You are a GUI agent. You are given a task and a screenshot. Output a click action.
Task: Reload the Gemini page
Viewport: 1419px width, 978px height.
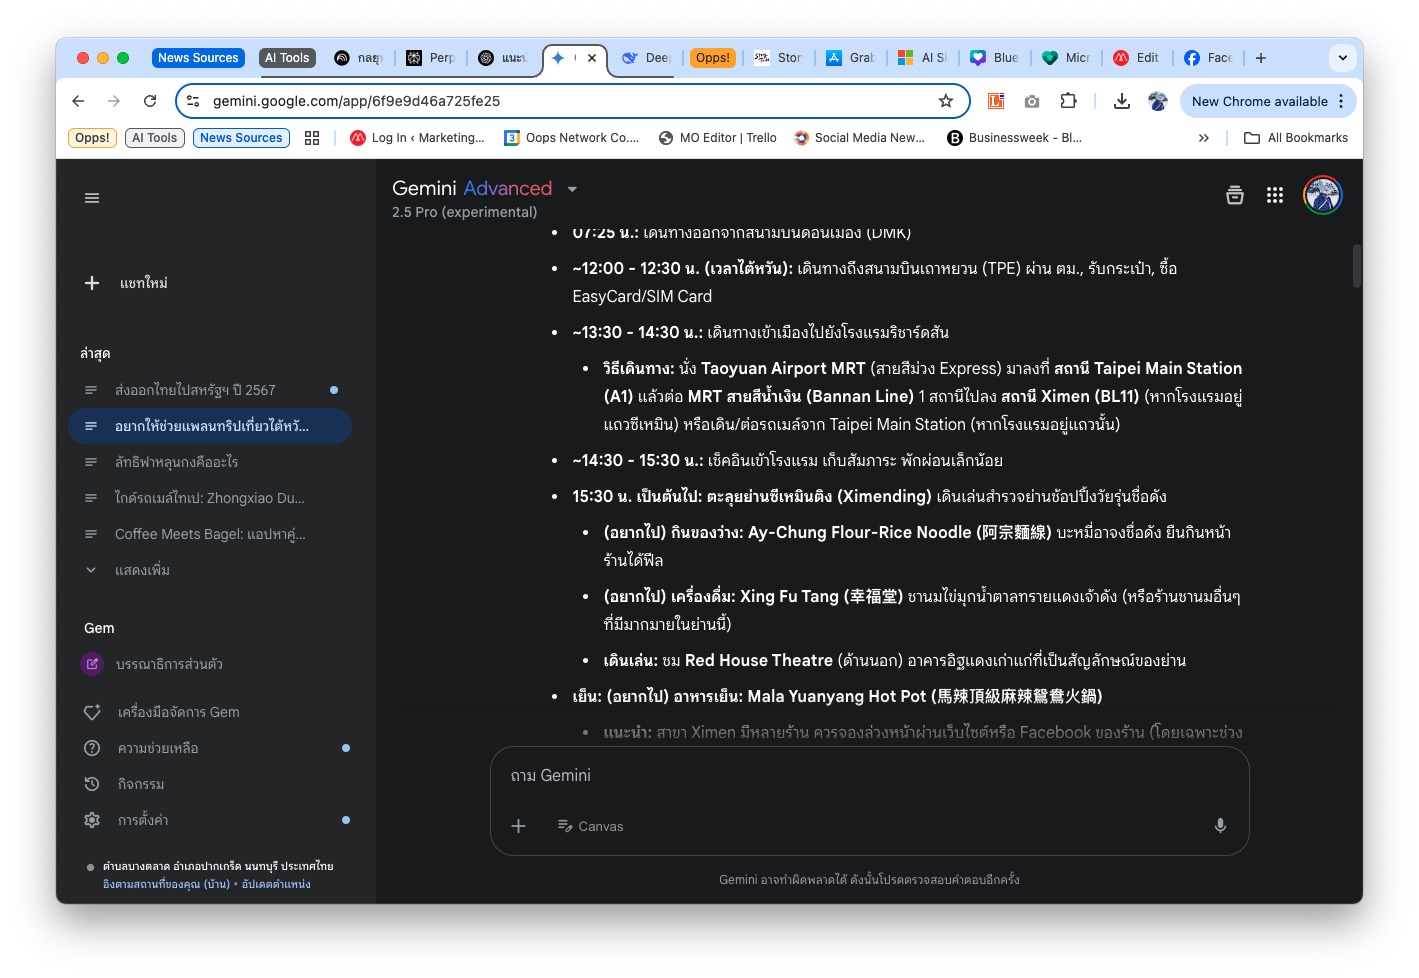[x=150, y=101]
